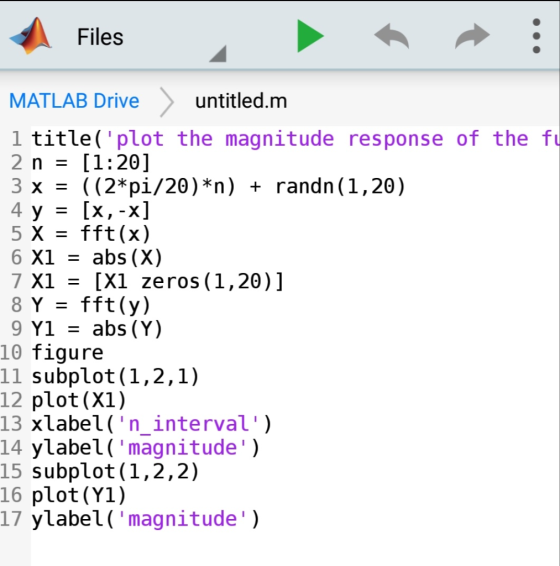Screen dimensions: 560x566
Task: Go to MATLAB Drive breadcrumb link
Action: pos(74,101)
